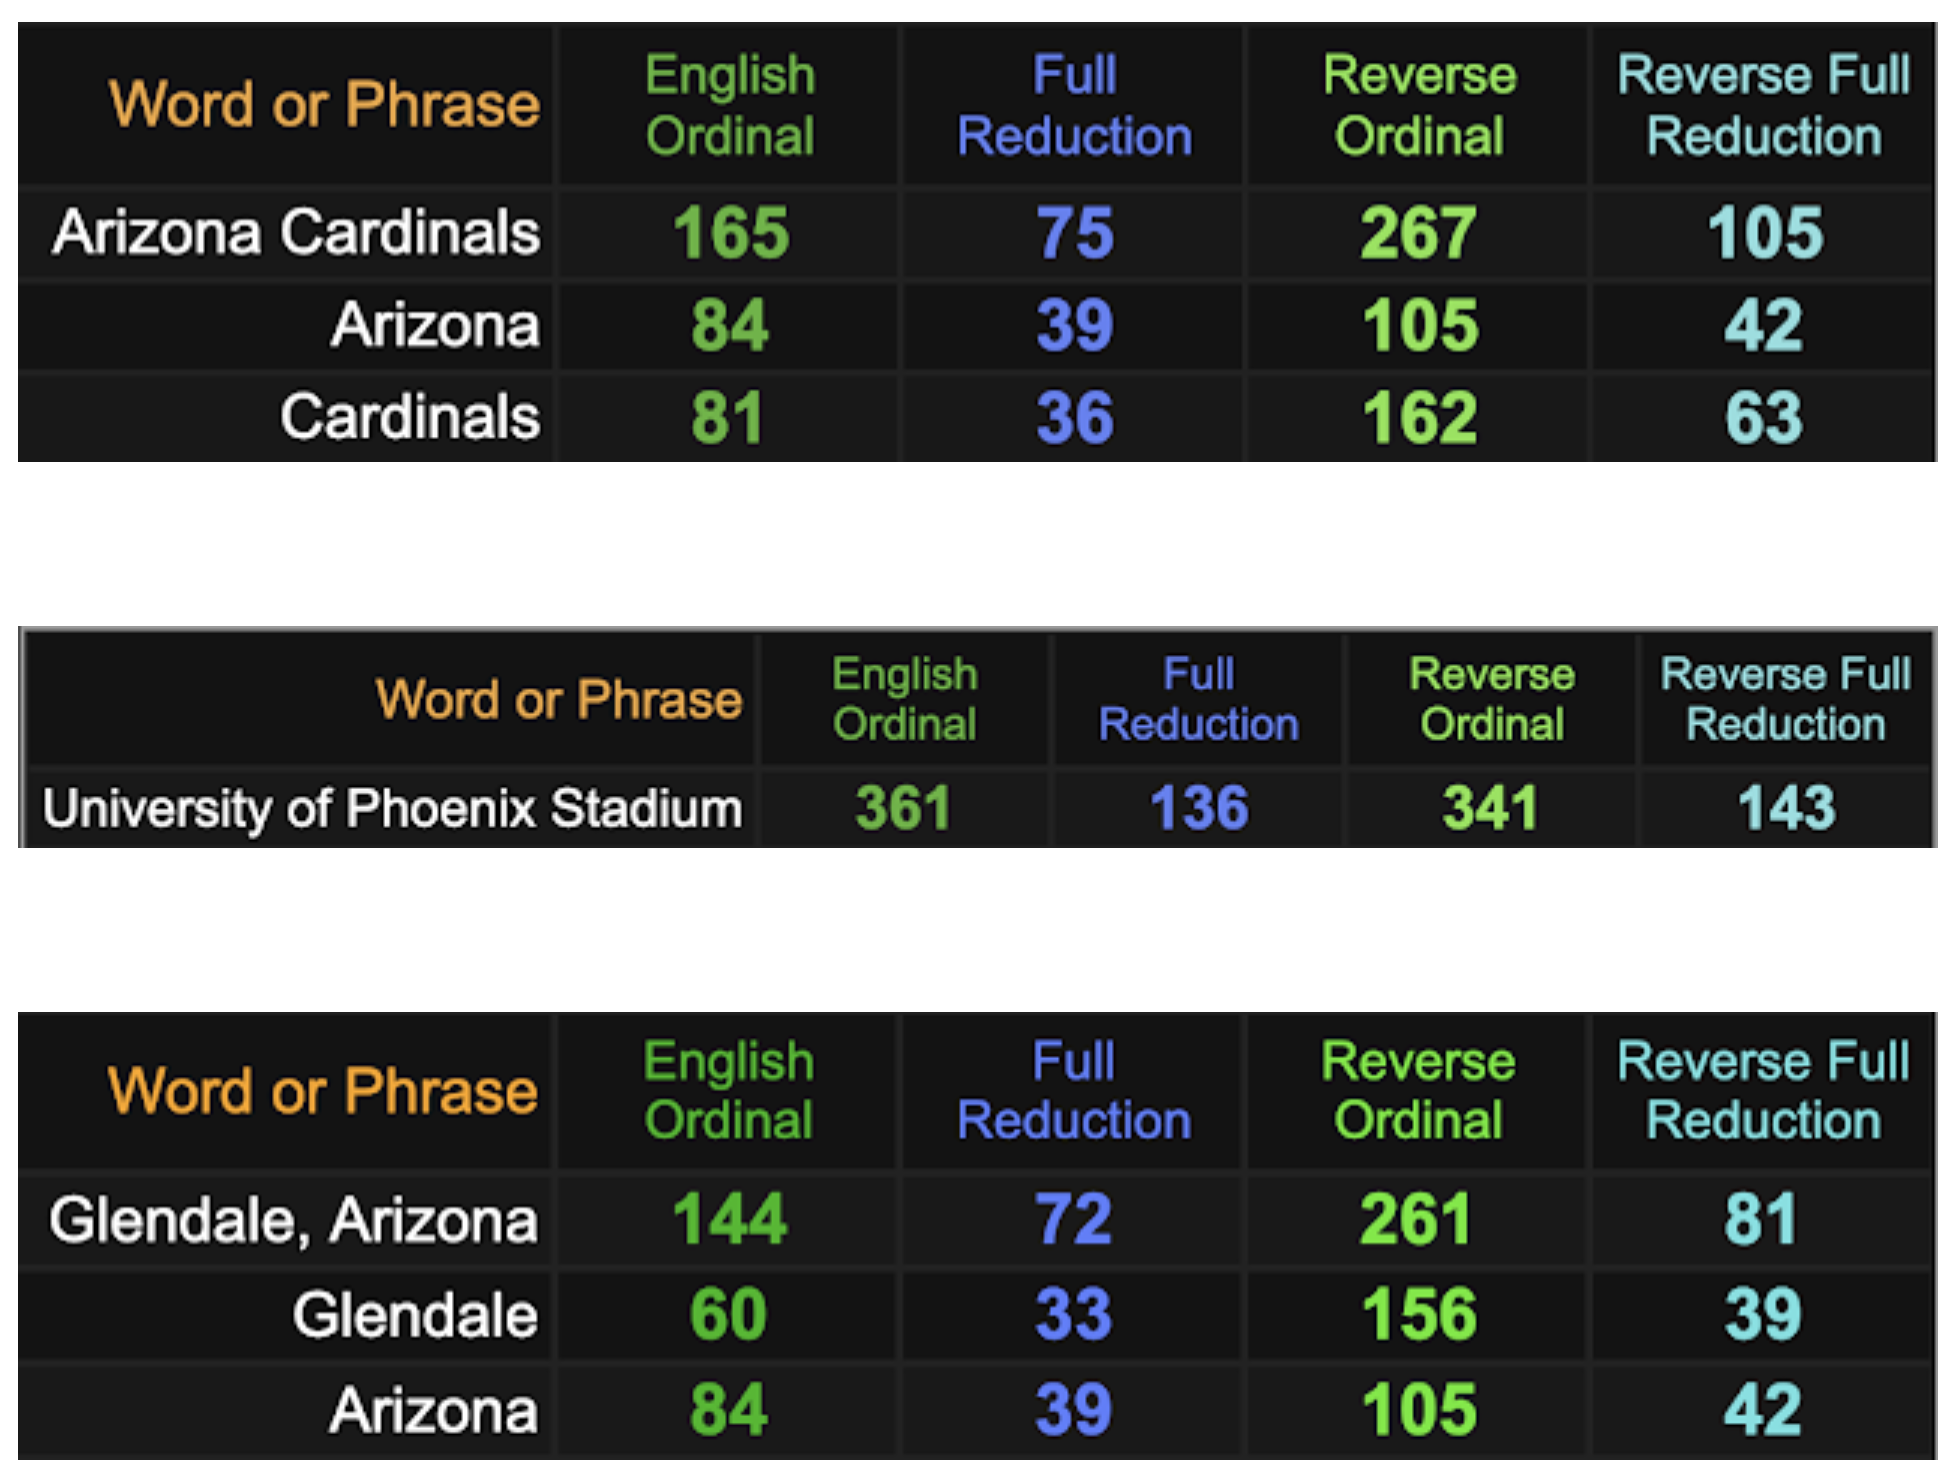This screenshot has height=1480, width=1960.
Task: Select English Ordinal value 361
Action: 903,808
